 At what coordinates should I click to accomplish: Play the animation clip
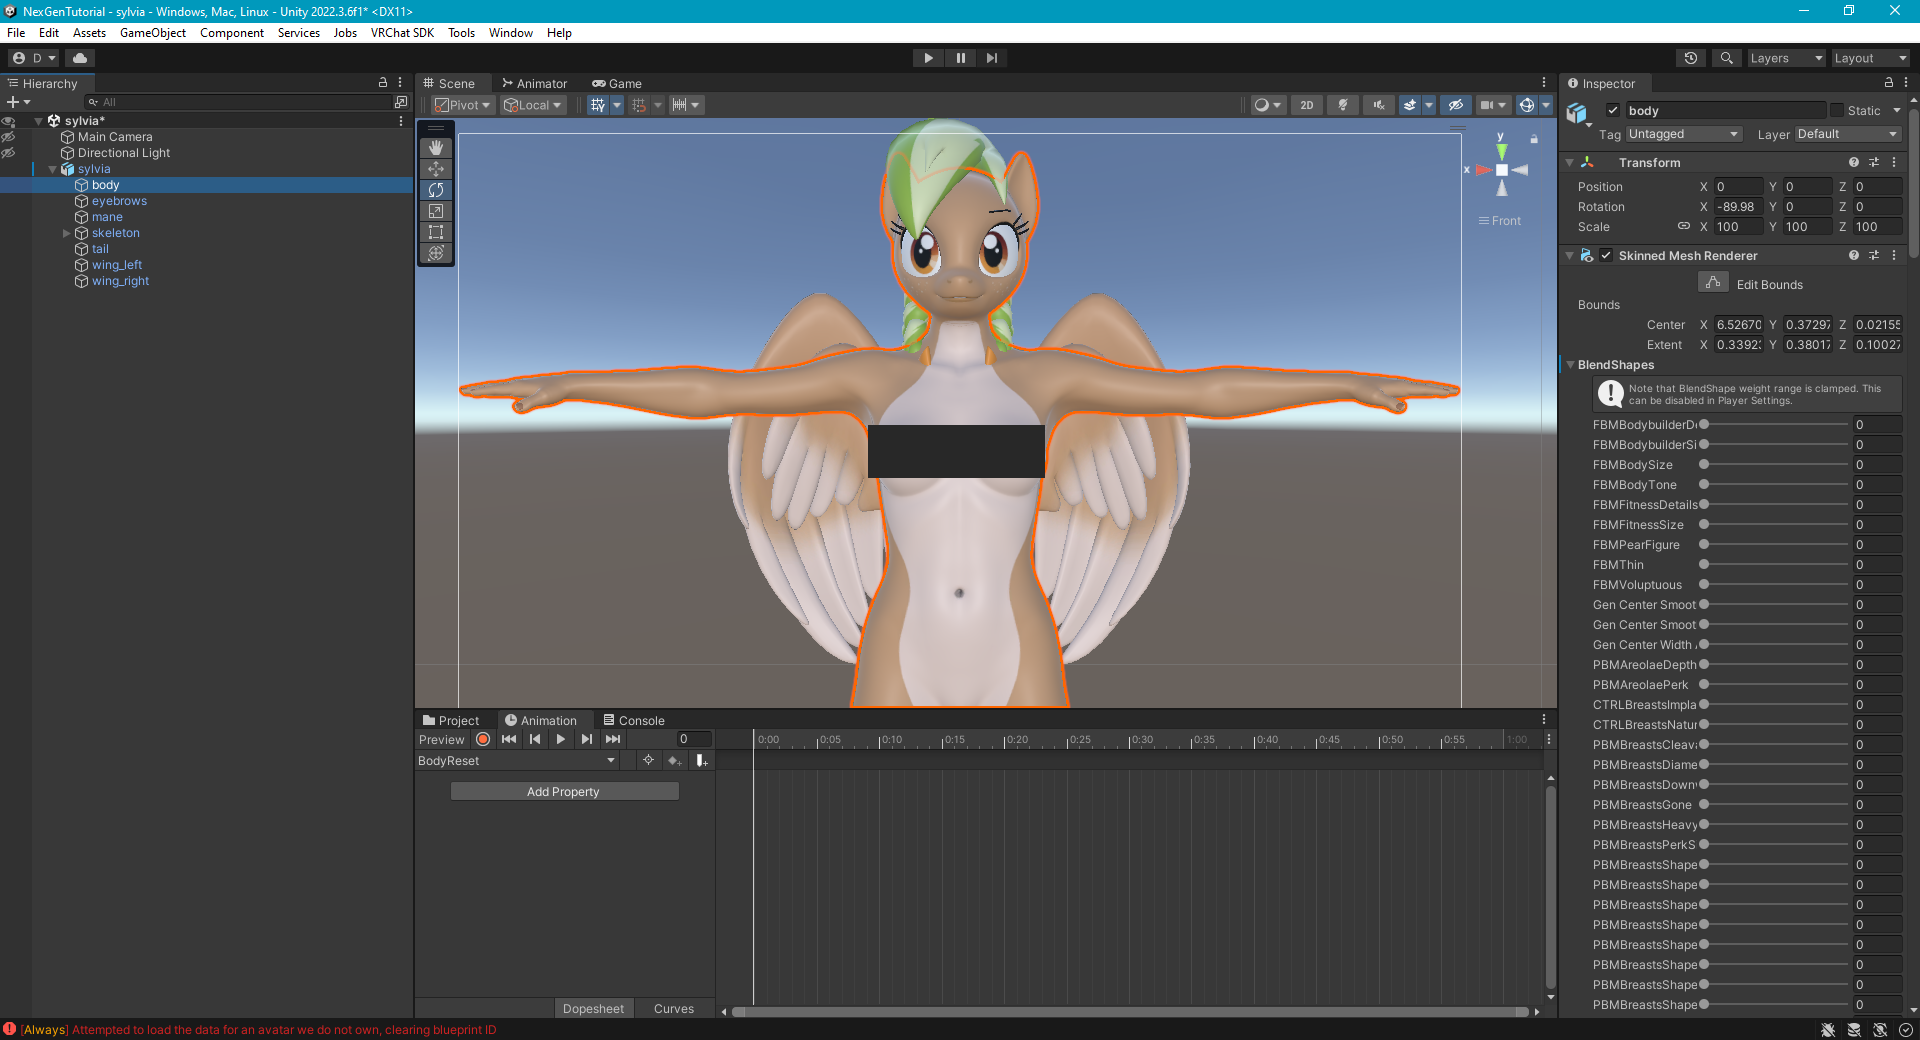click(x=561, y=739)
